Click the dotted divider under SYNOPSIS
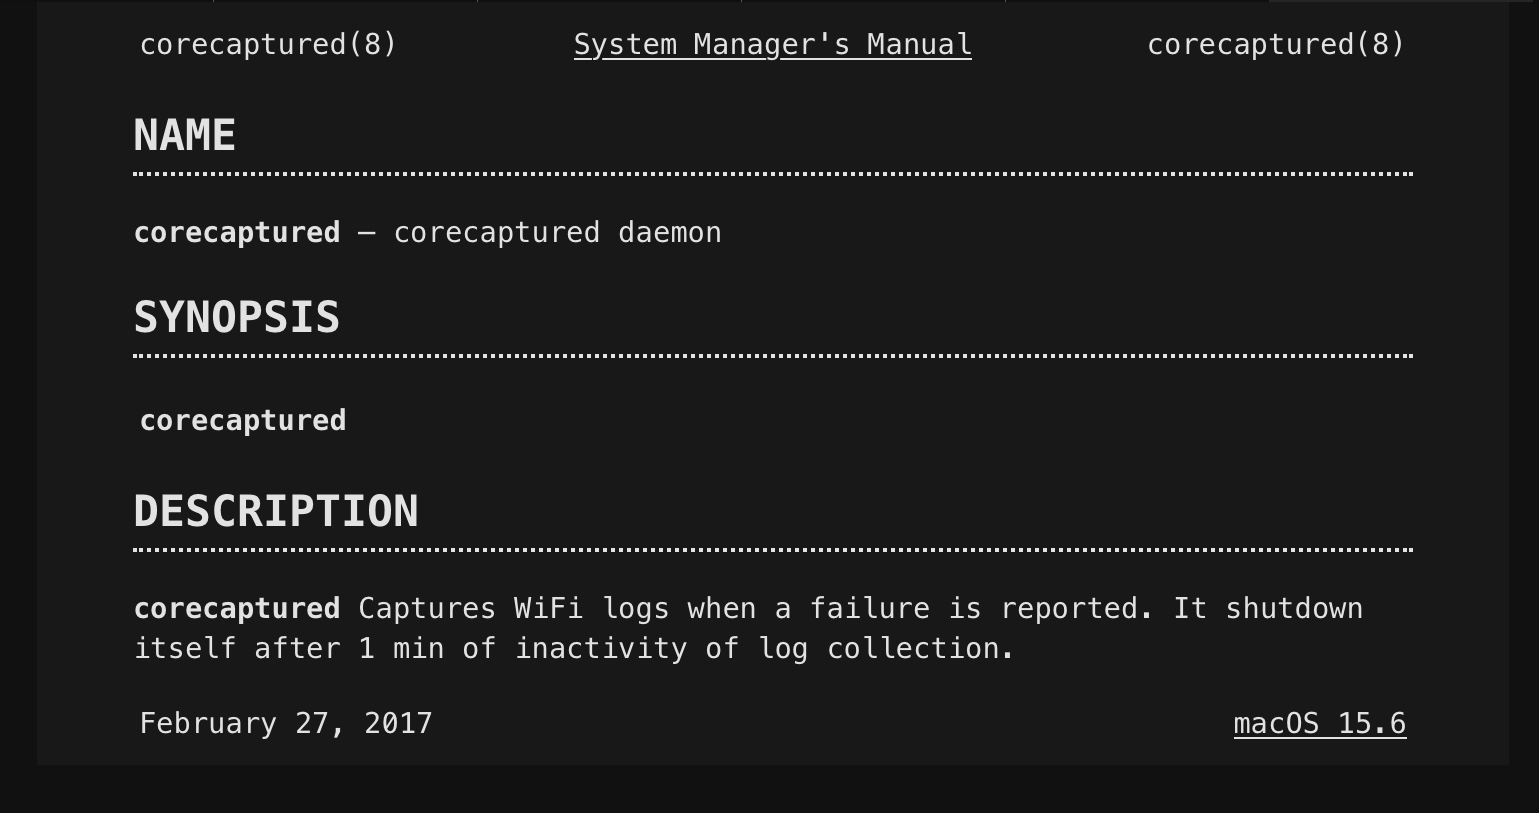The height and width of the screenshot is (813, 1539). pyautogui.click(x=772, y=356)
